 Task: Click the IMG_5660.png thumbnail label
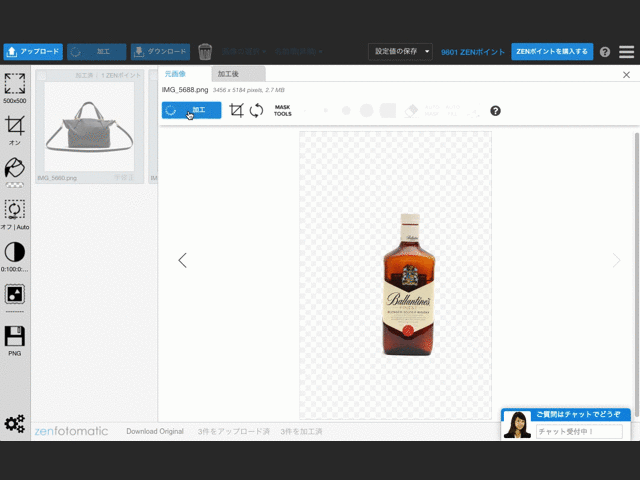tap(57, 178)
